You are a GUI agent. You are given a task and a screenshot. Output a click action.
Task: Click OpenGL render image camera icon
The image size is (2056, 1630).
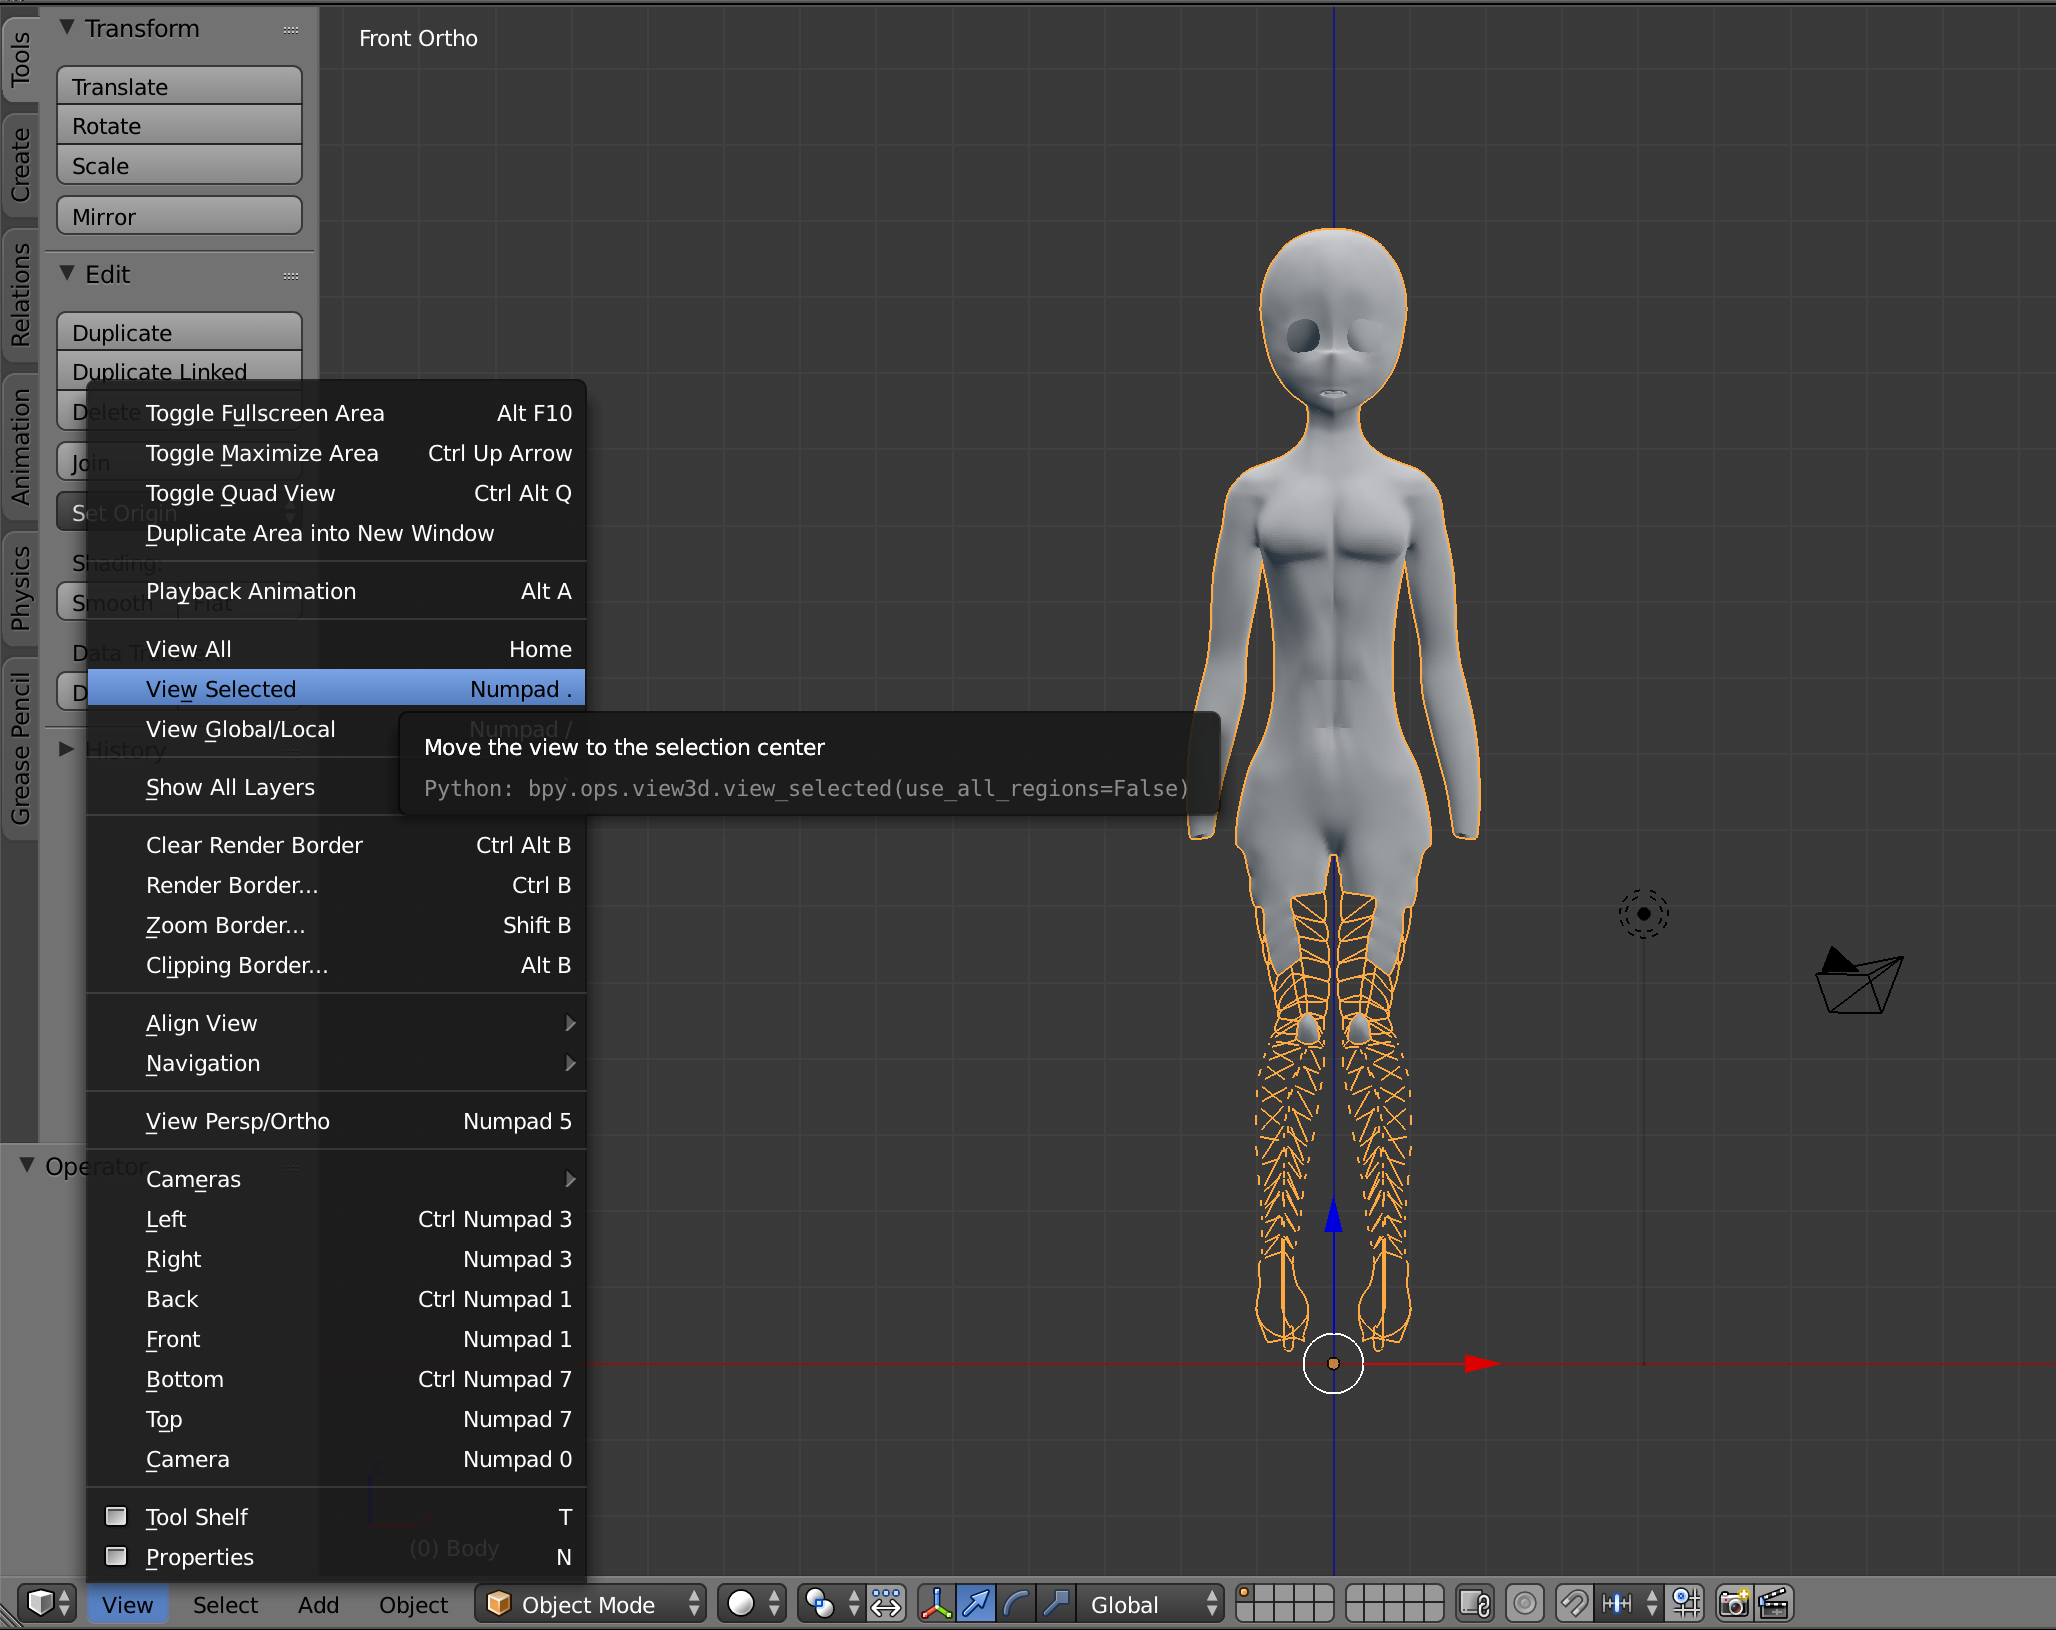1734,1603
